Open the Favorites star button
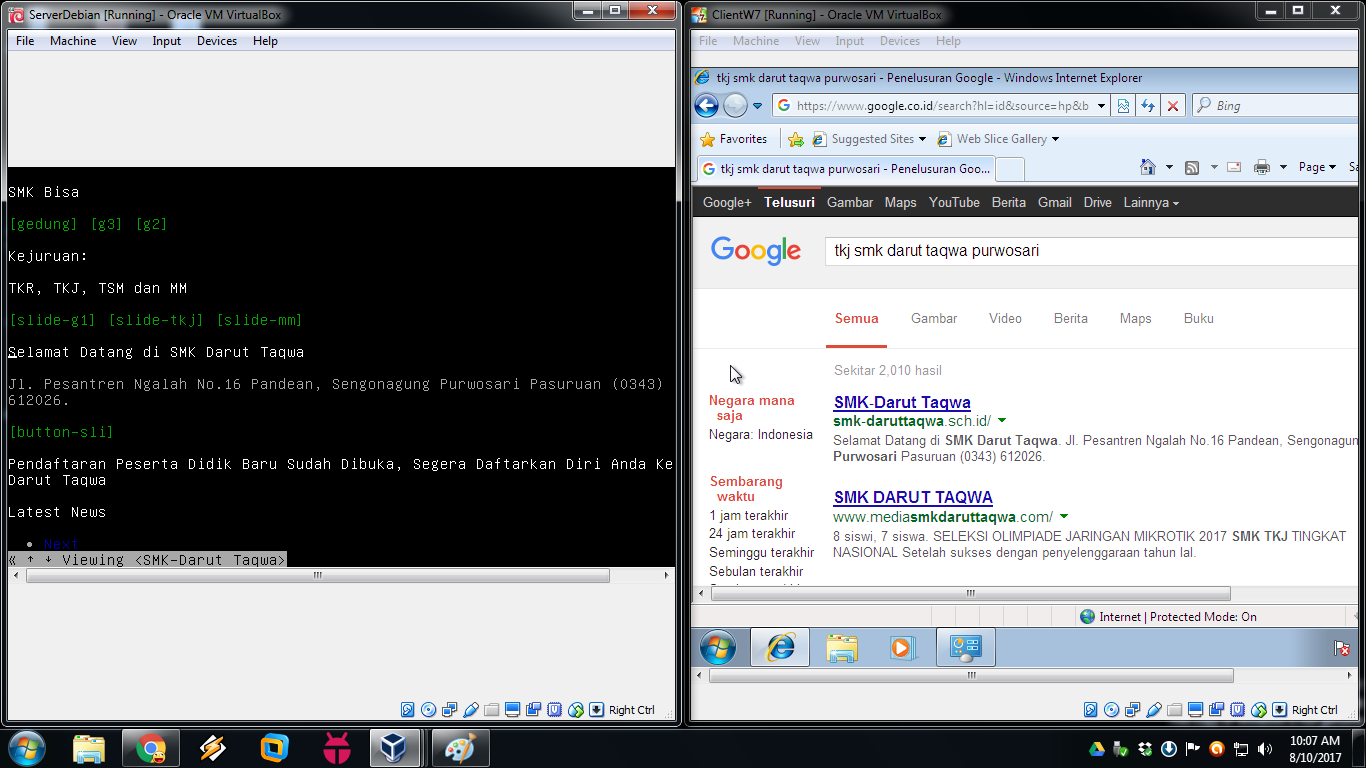 click(734, 139)
